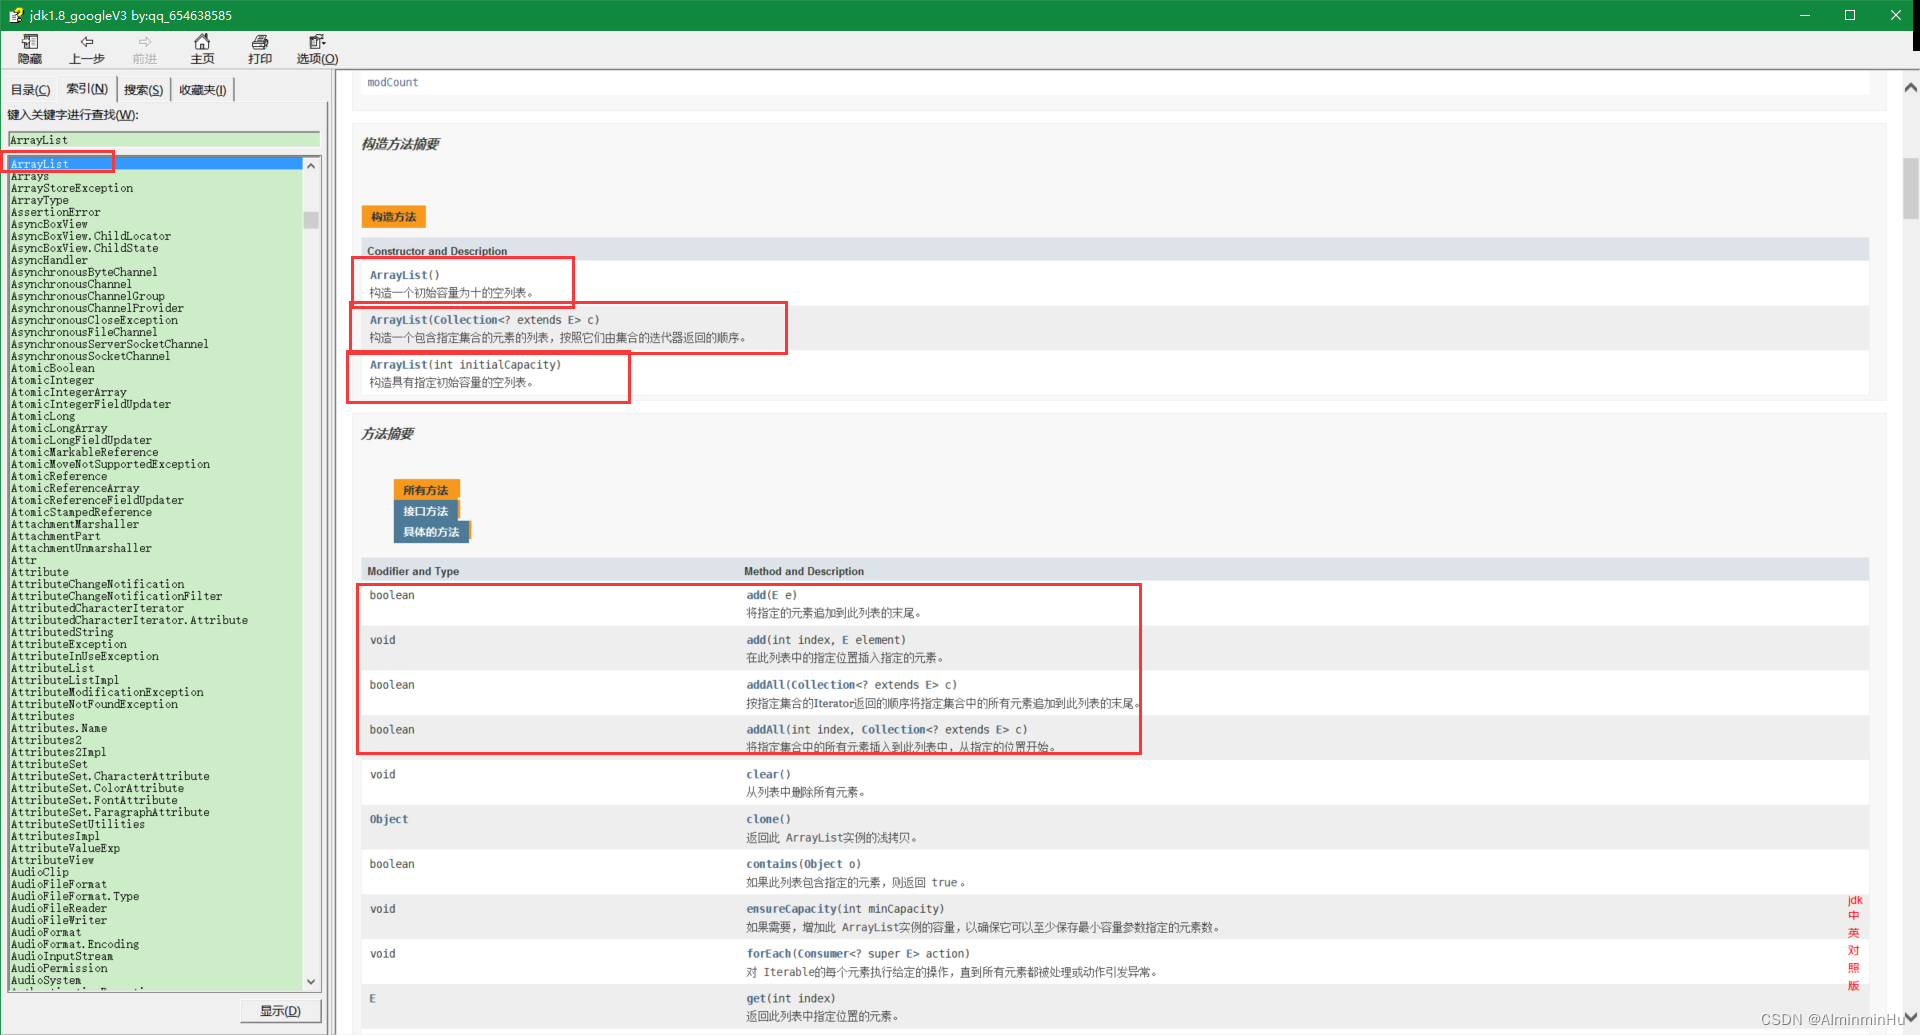This screenshot has height=1035, width=1920.
Task: Select AtomicInteger in index list
Action: pos(53,380)
